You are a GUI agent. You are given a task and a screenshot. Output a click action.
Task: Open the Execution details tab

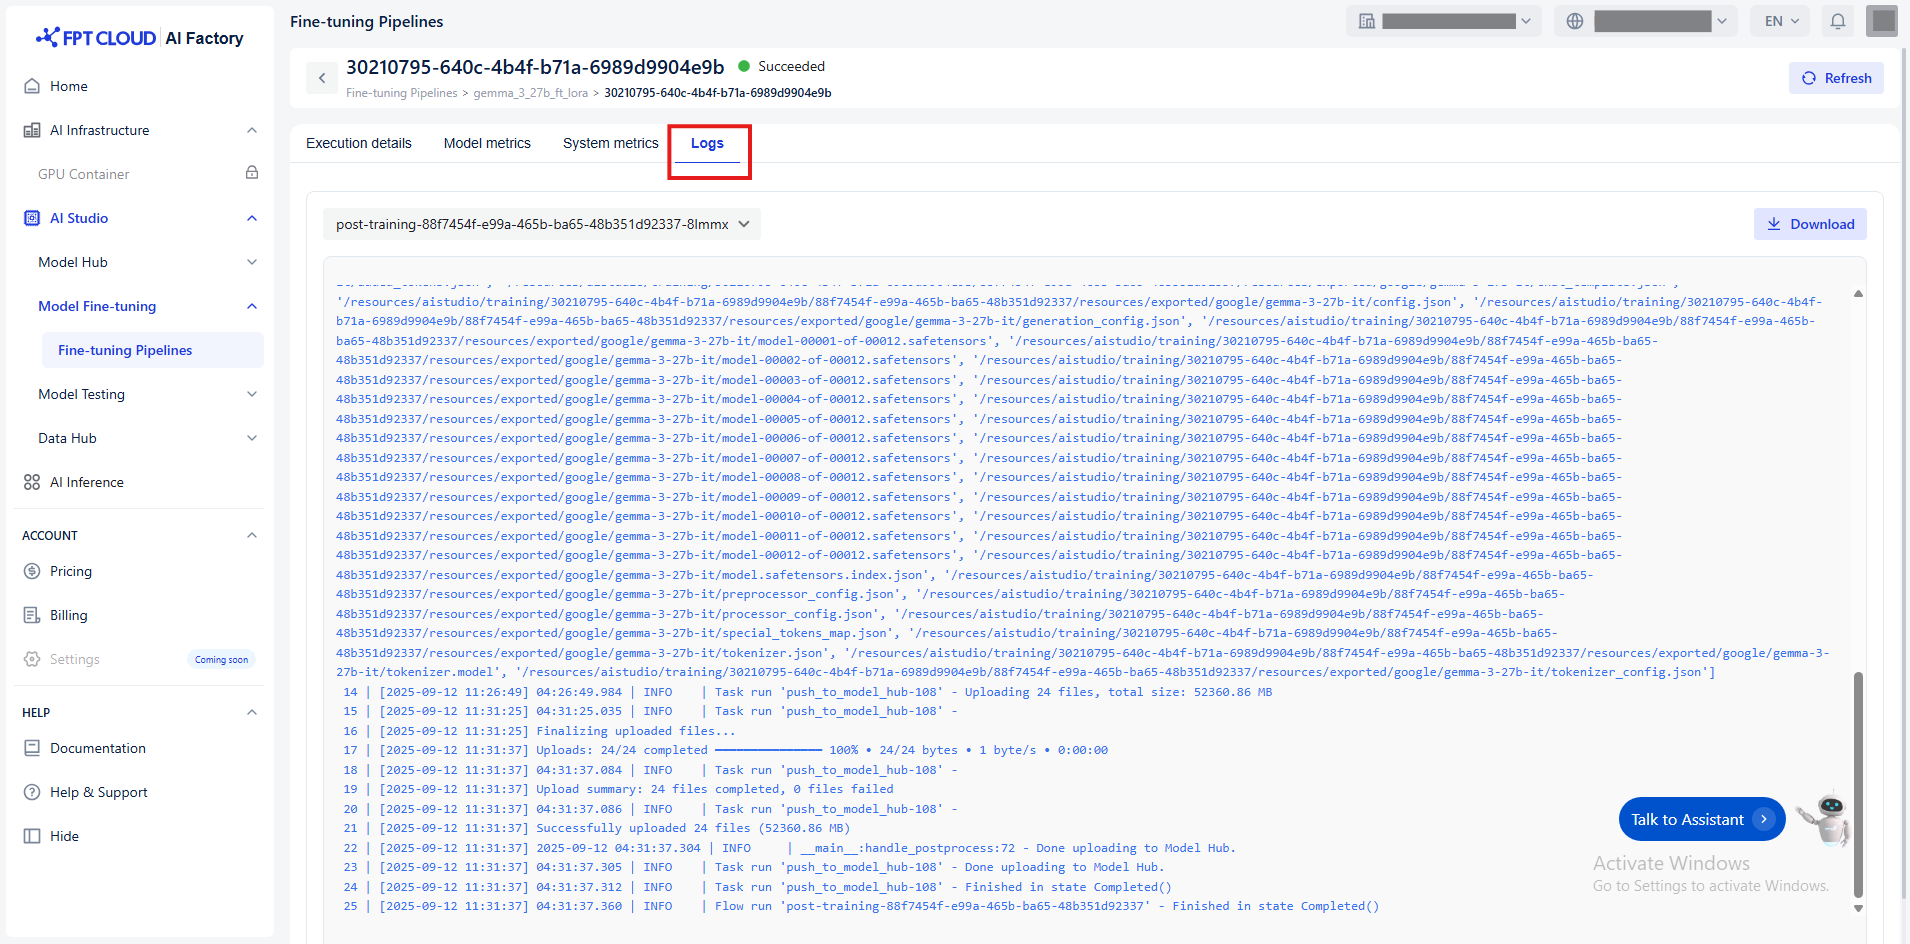358,143
